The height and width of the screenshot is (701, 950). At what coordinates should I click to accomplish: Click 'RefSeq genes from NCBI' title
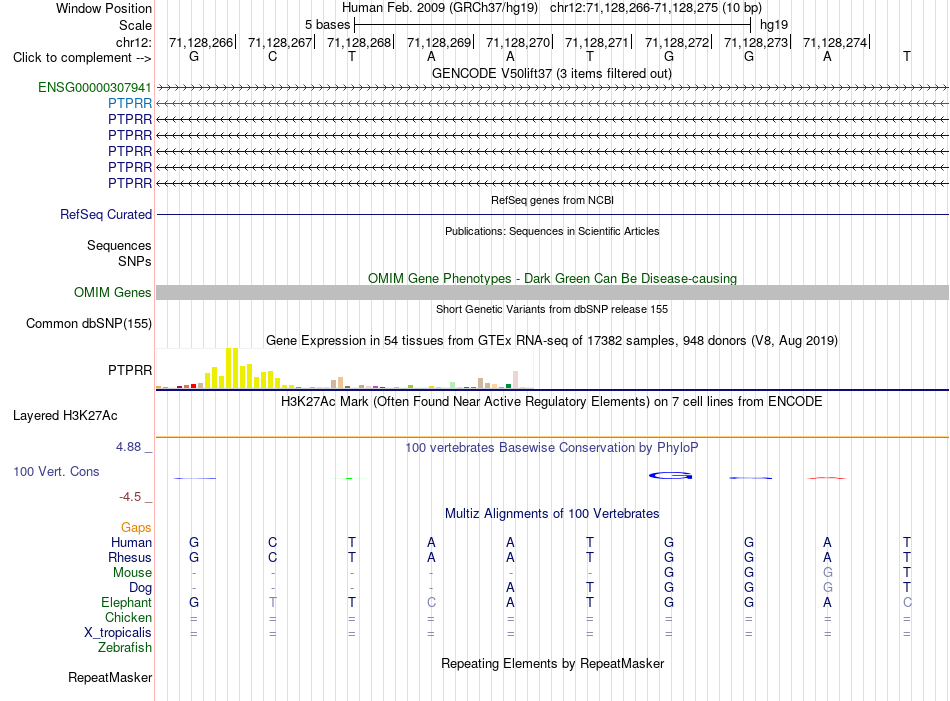(552, 200)
